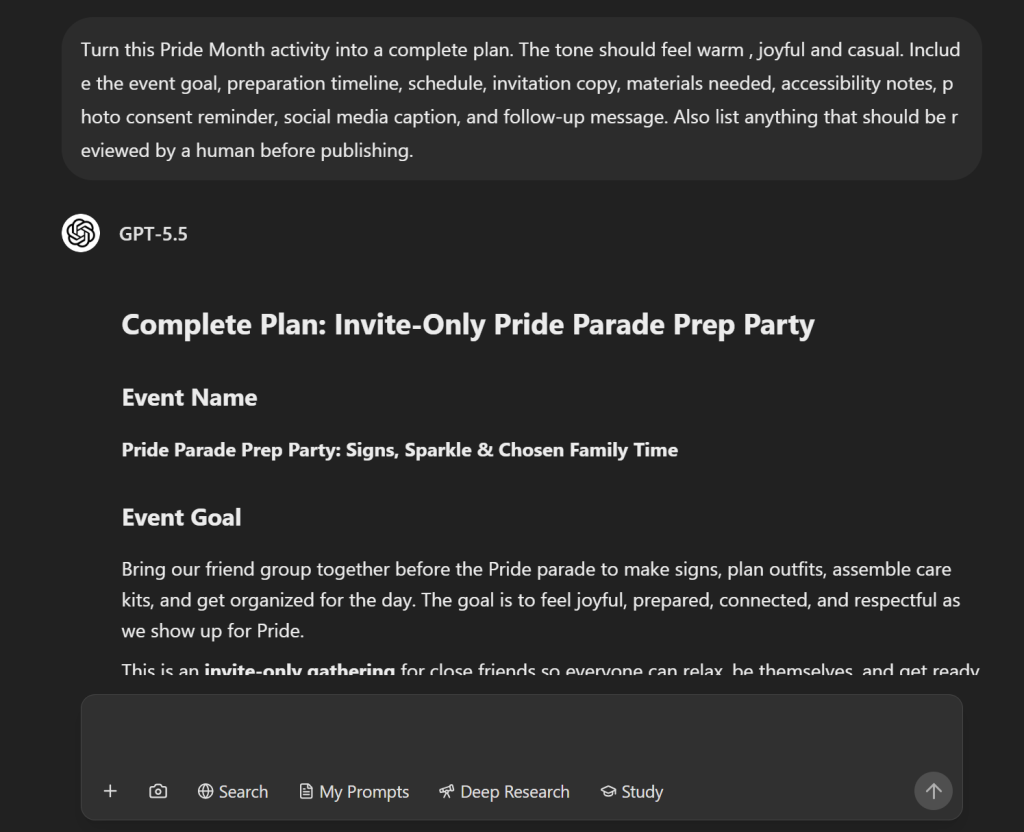Click the OpenAI logo avatar
This screenshot has width=1024, height=832.
tap(81, 233)
